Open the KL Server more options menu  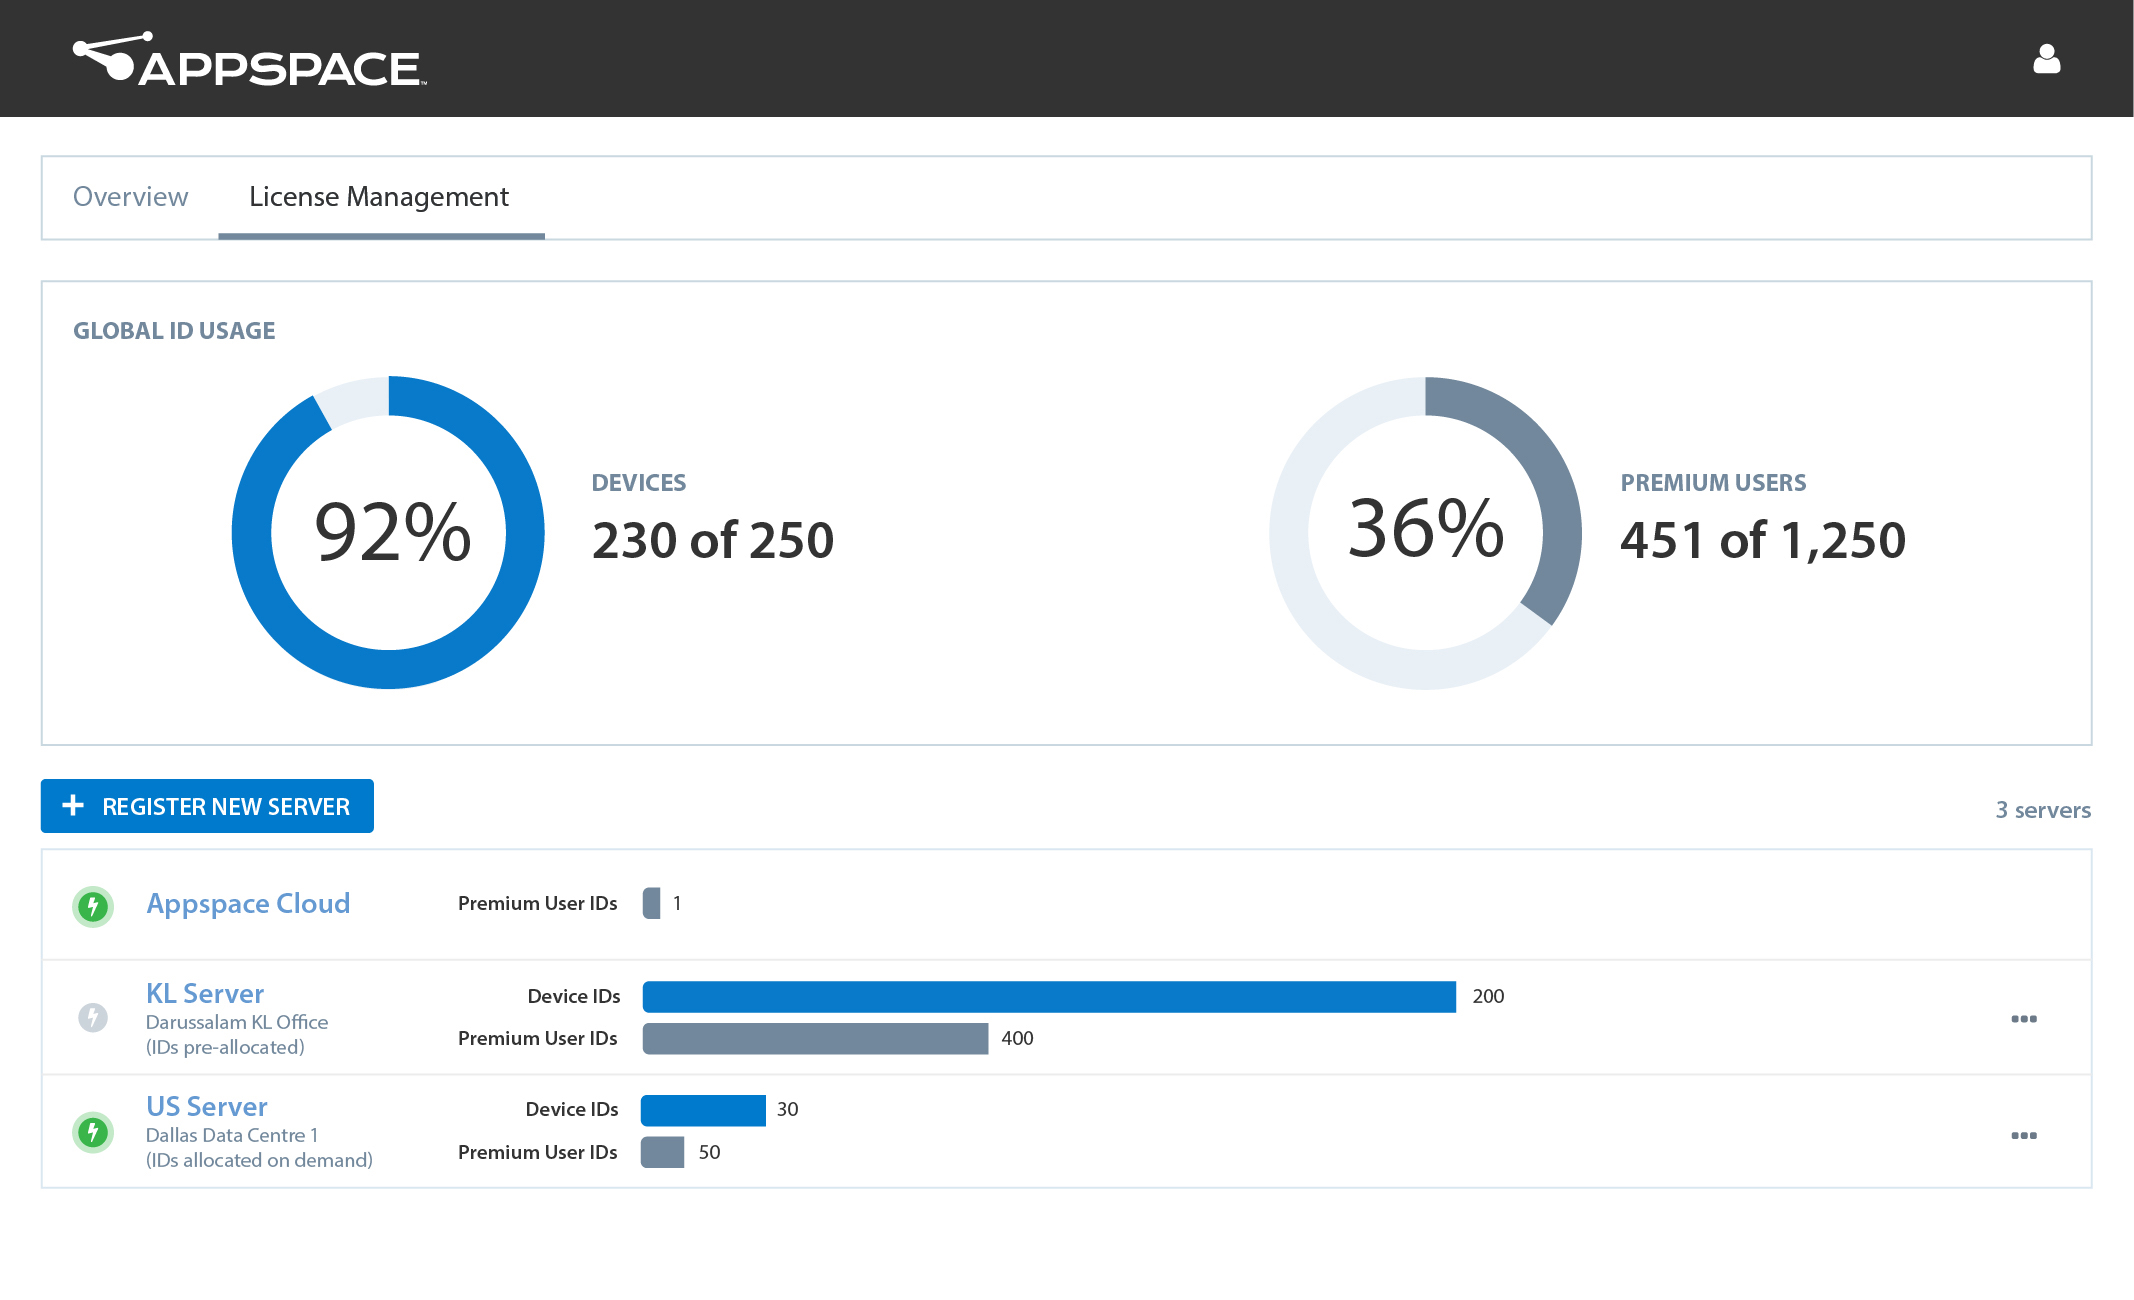pos(2024,1019)
